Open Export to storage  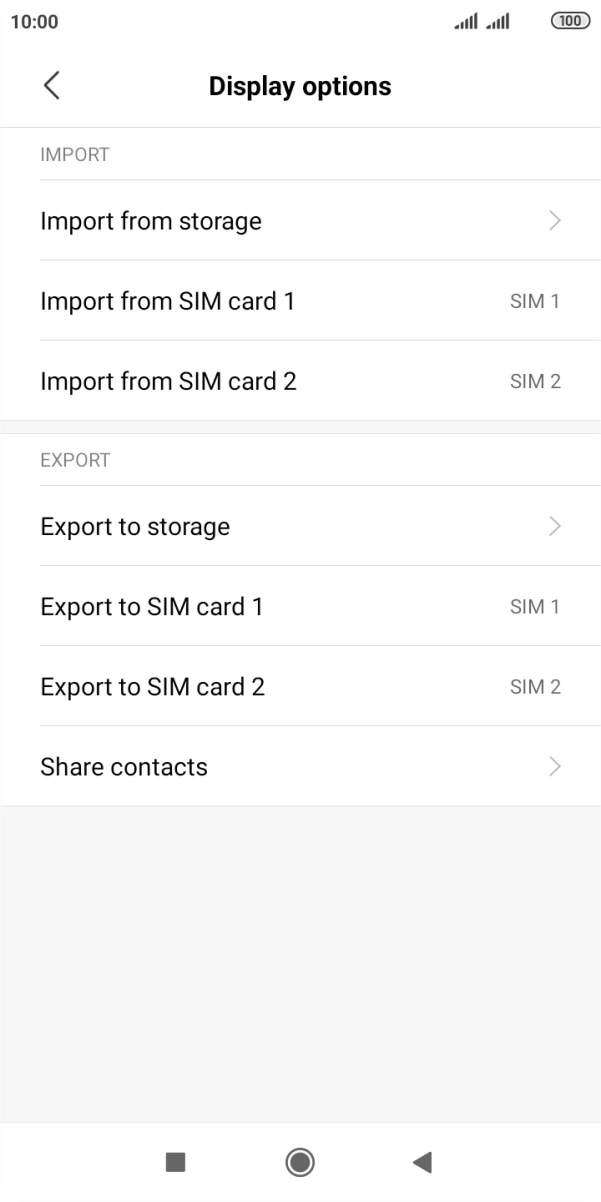pos(135,526)
